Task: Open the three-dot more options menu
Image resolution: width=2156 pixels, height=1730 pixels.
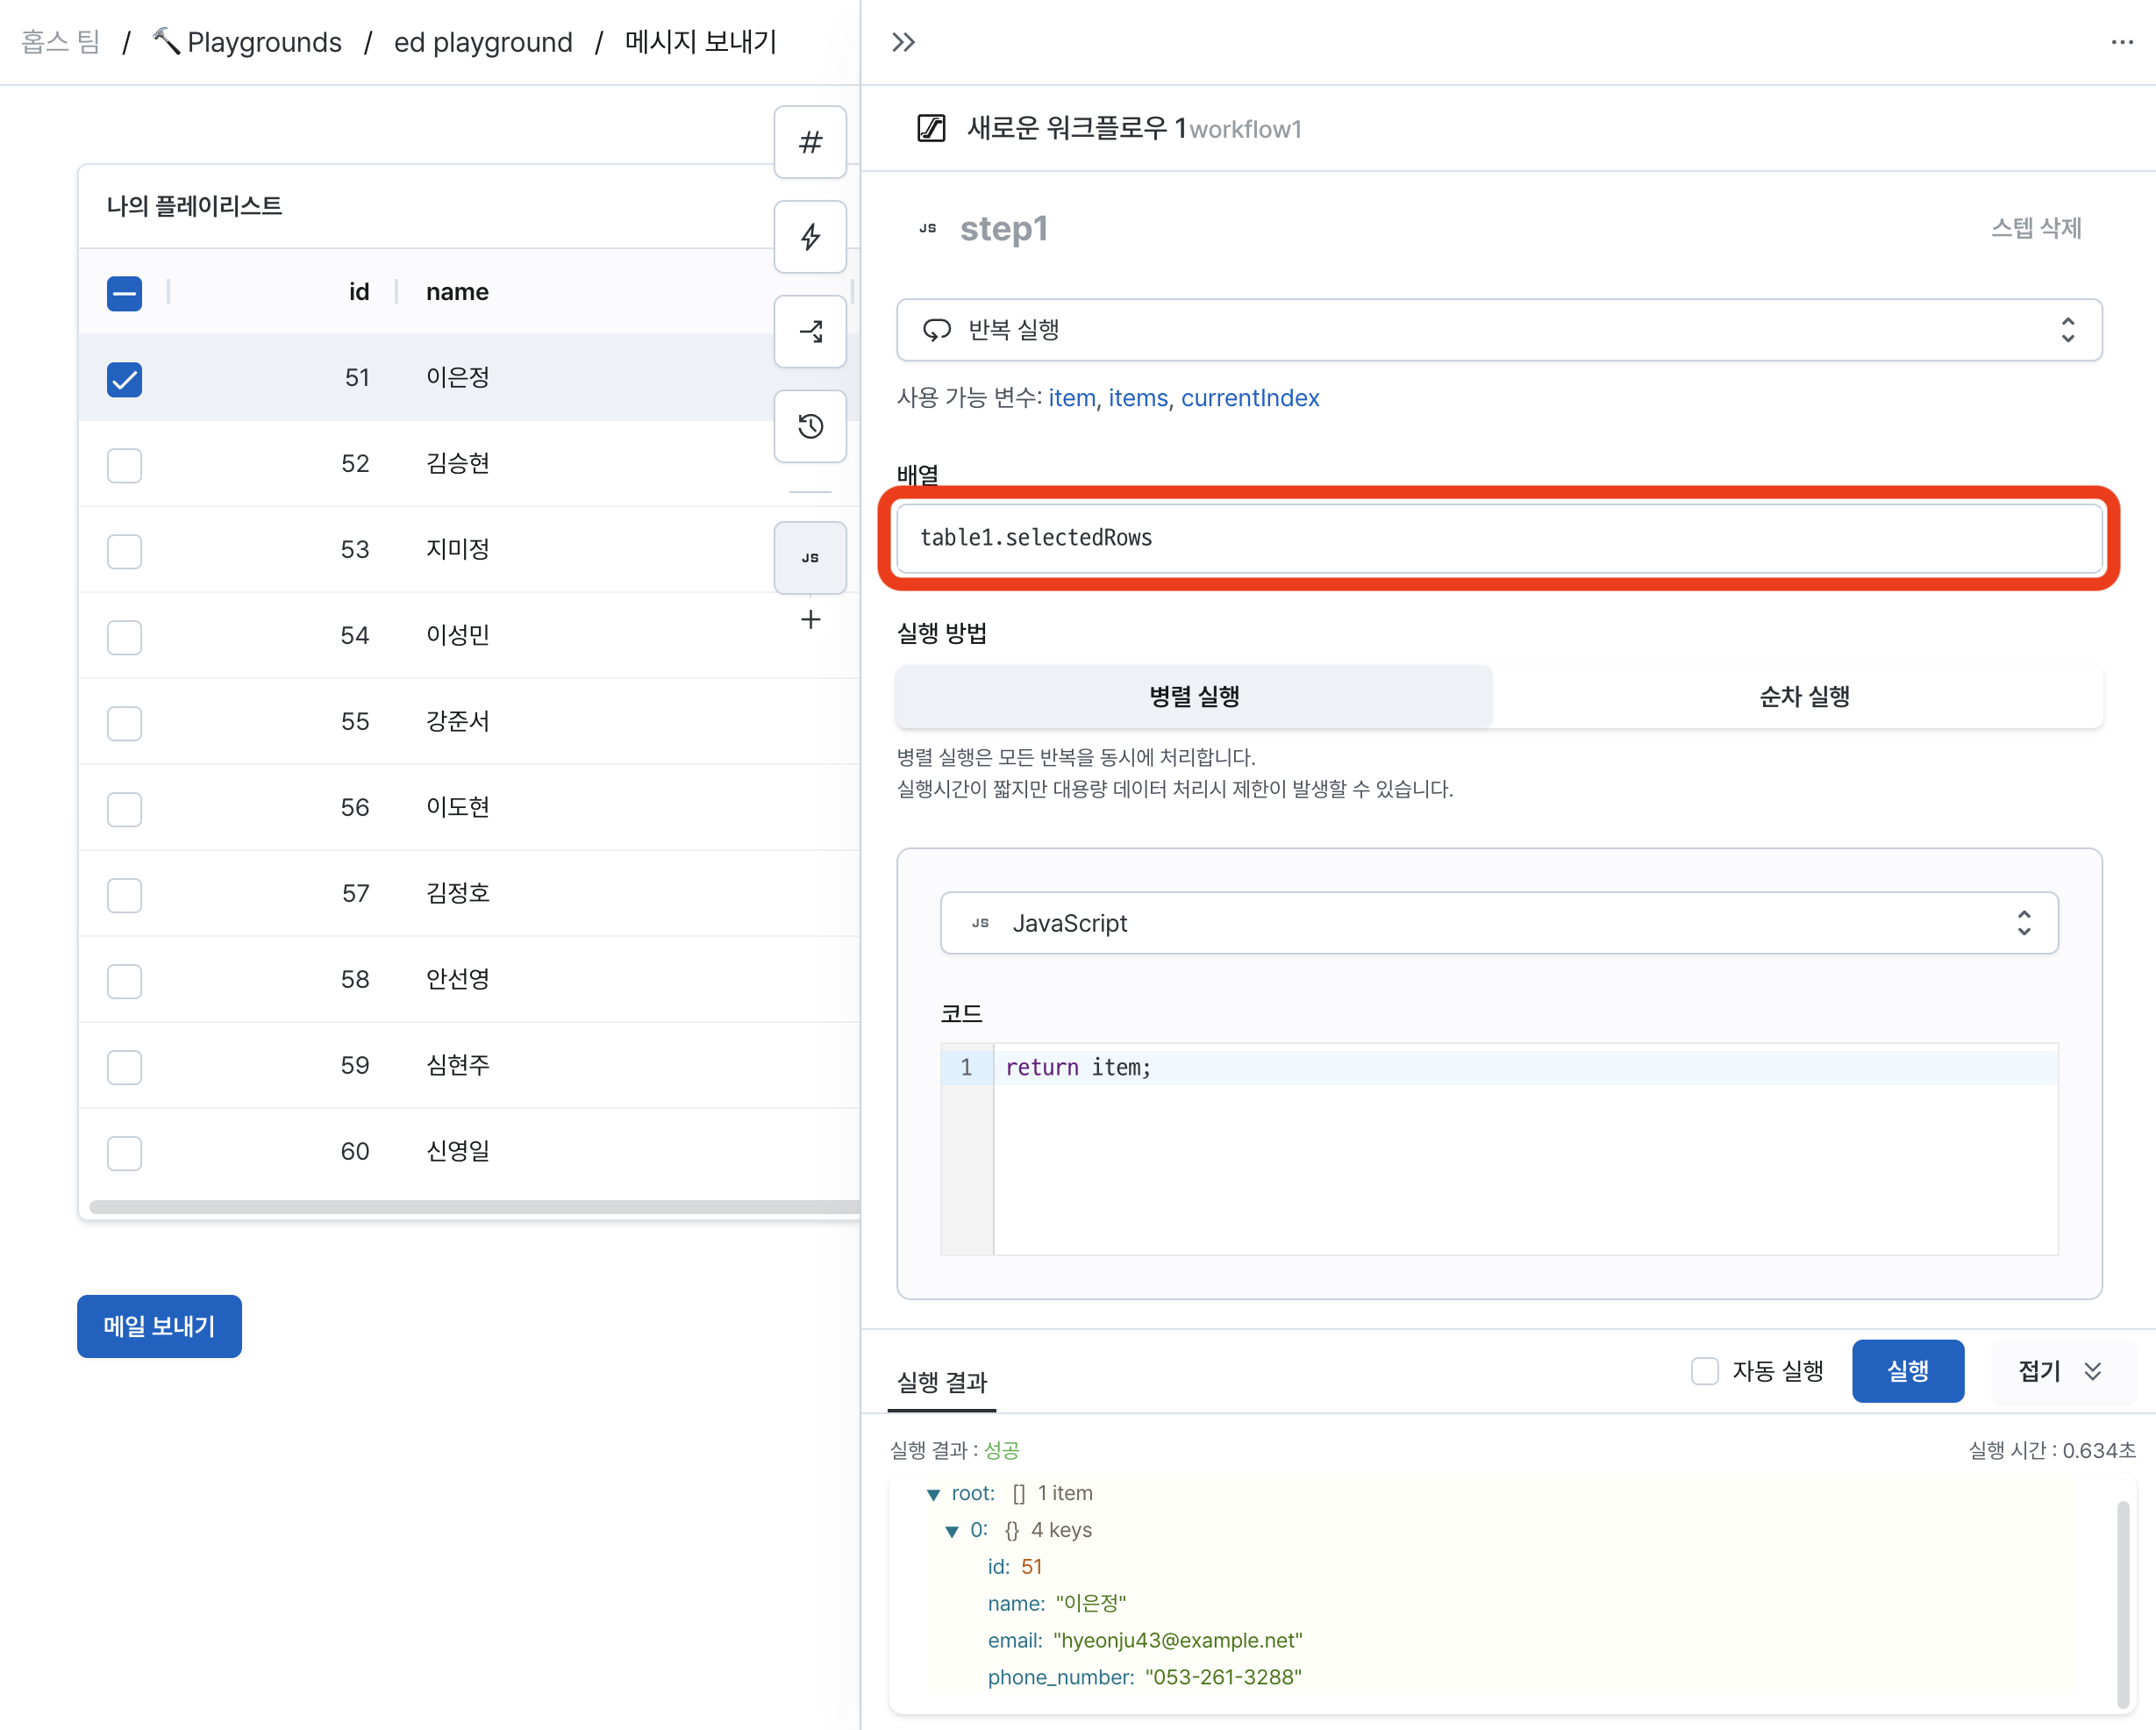Action: tap(2121, 42)
